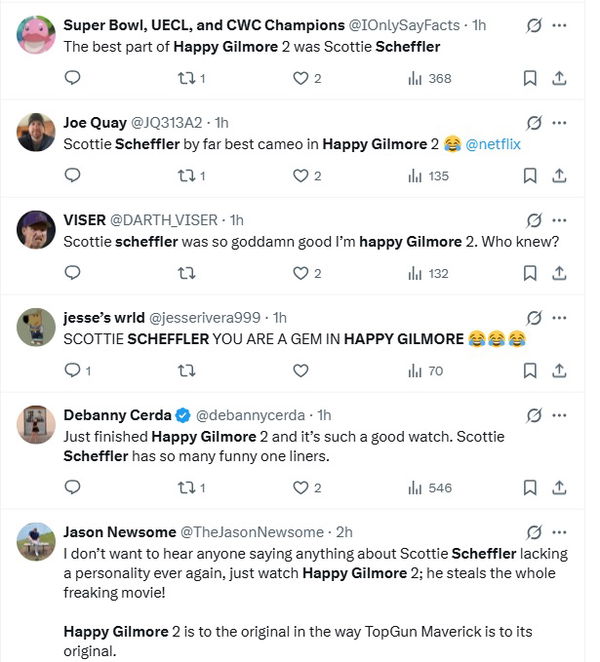Open Jason Newsome's profile picture
The width and height of the screenshot is (600, 662).
click(36, 541)
